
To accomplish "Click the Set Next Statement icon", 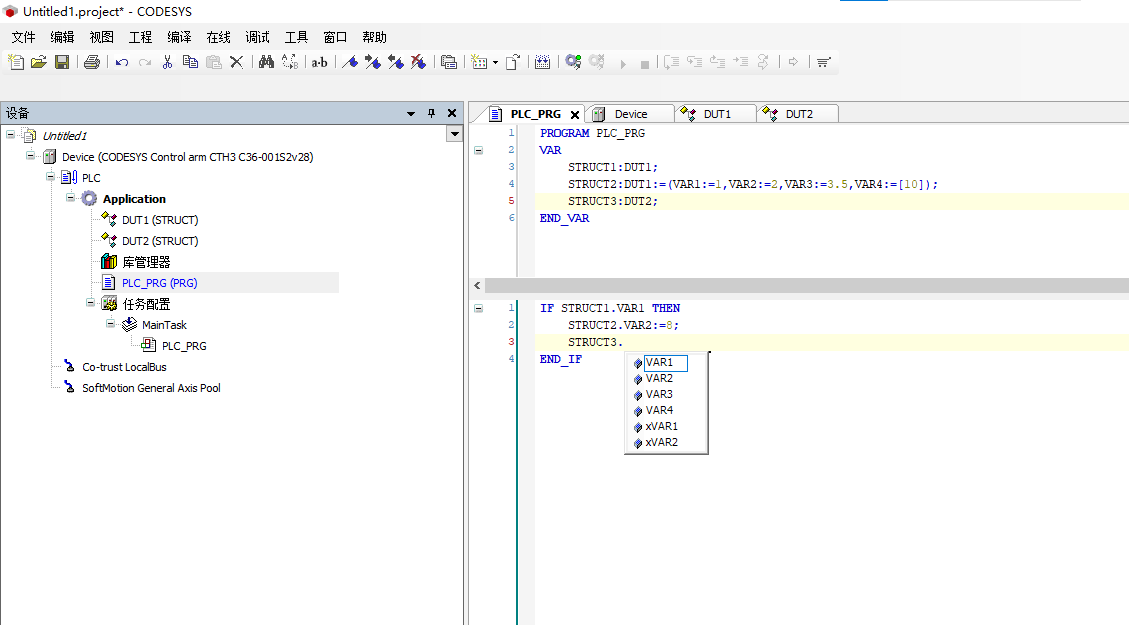I will point(763,62).
